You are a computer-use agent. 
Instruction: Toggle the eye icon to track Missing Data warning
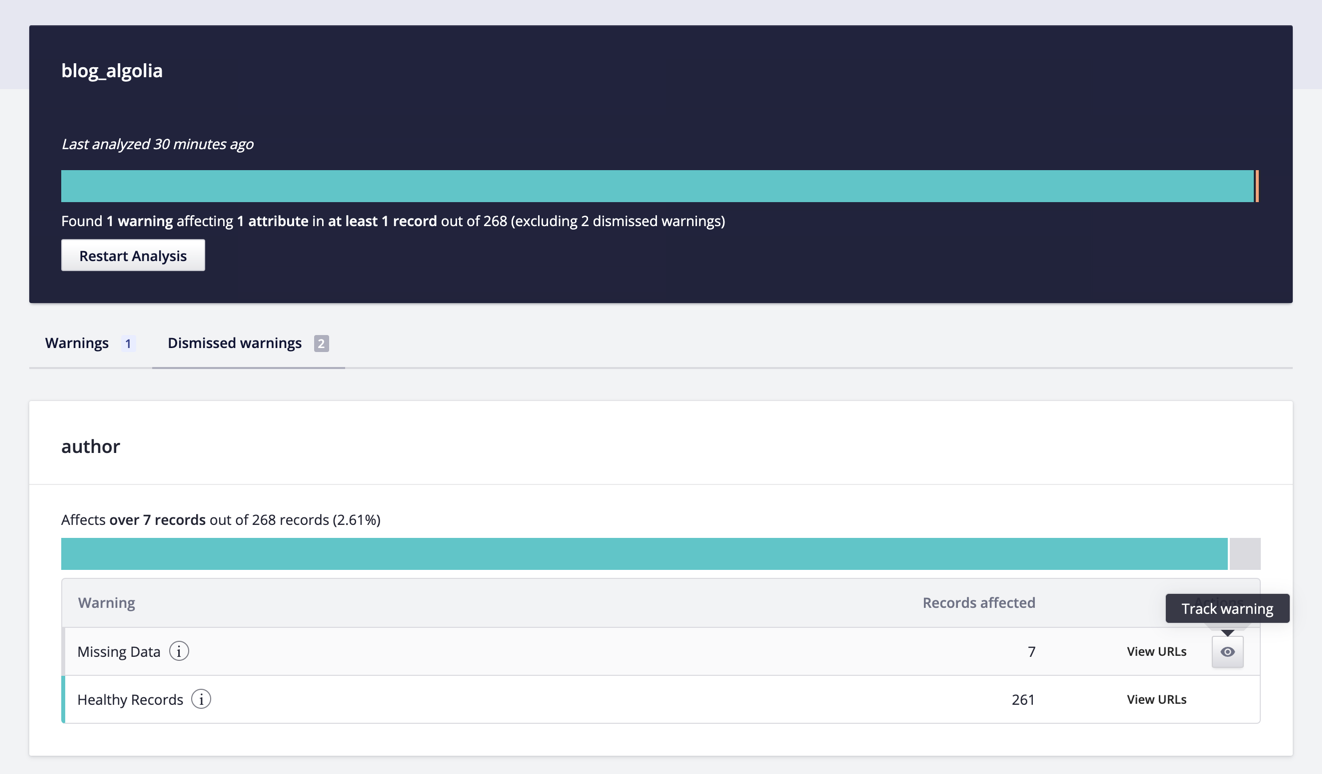(1227, 651)
